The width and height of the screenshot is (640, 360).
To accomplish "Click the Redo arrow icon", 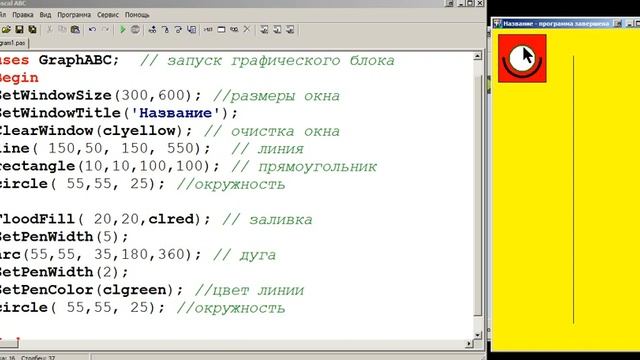I will (x=105, y=30).
